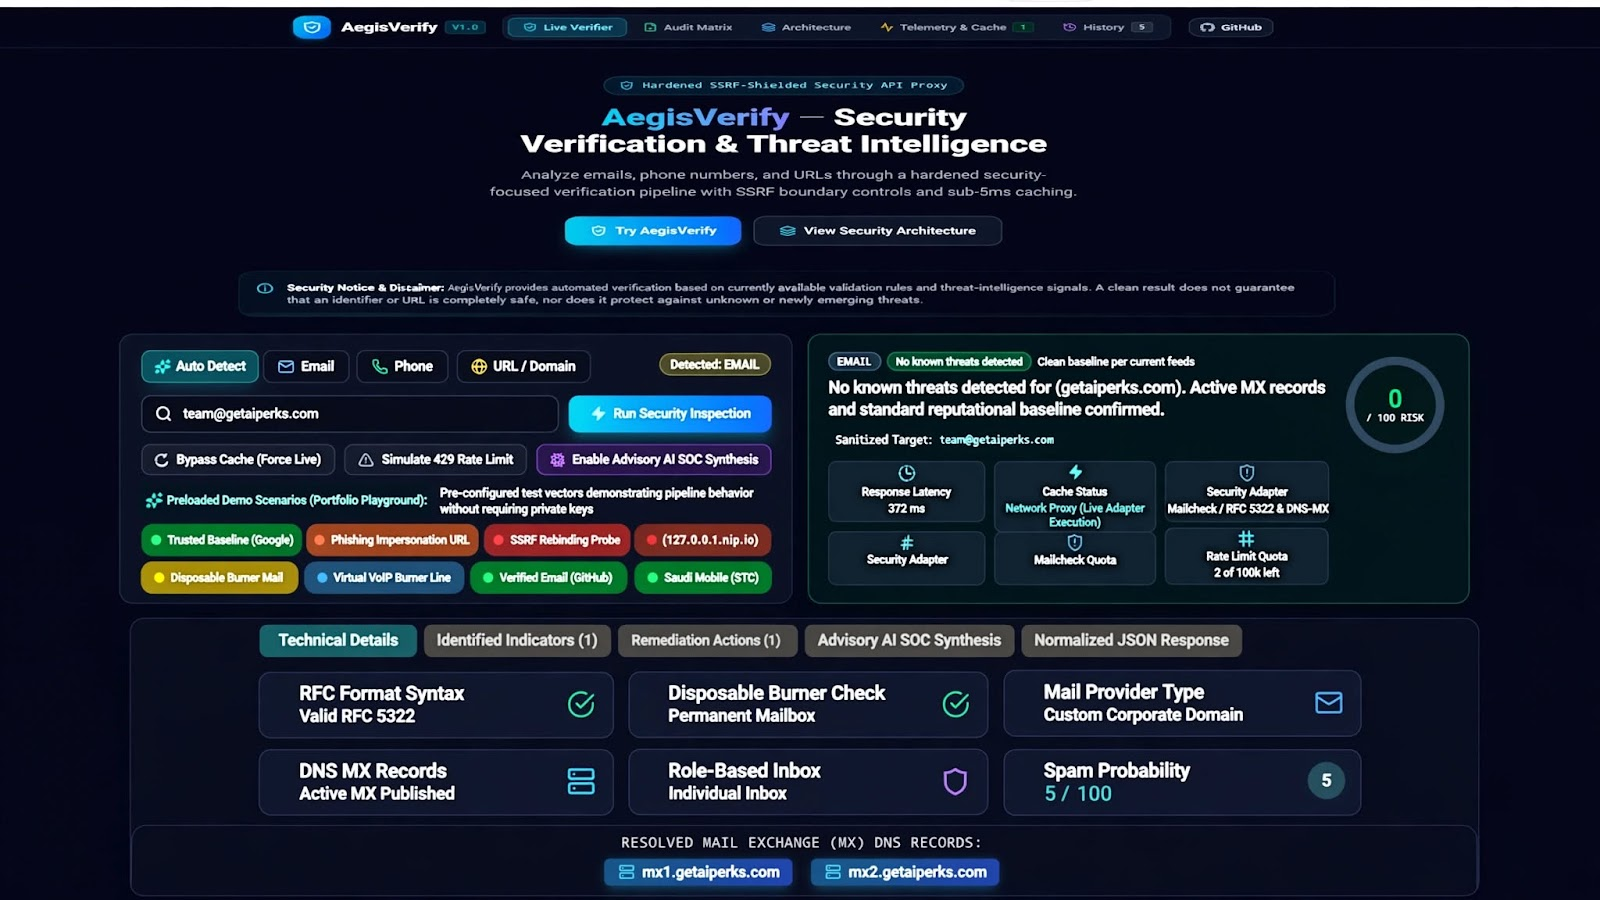Run Security Inspection
1600x900 pixels.
(670, 414)
